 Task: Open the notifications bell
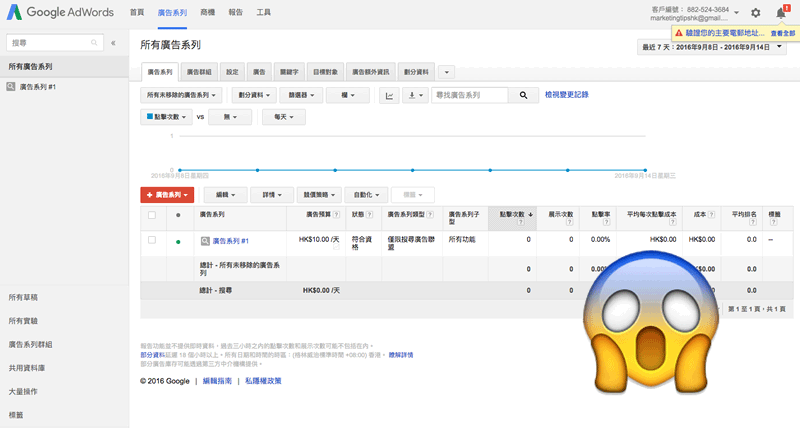click(x=781, y=13)
